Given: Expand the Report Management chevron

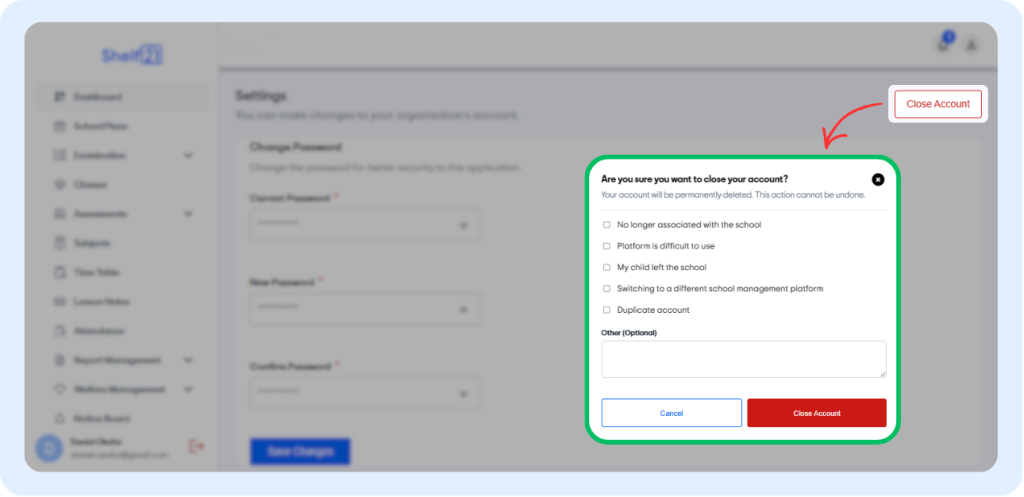Looking at the screenshot, I should 188,360.
